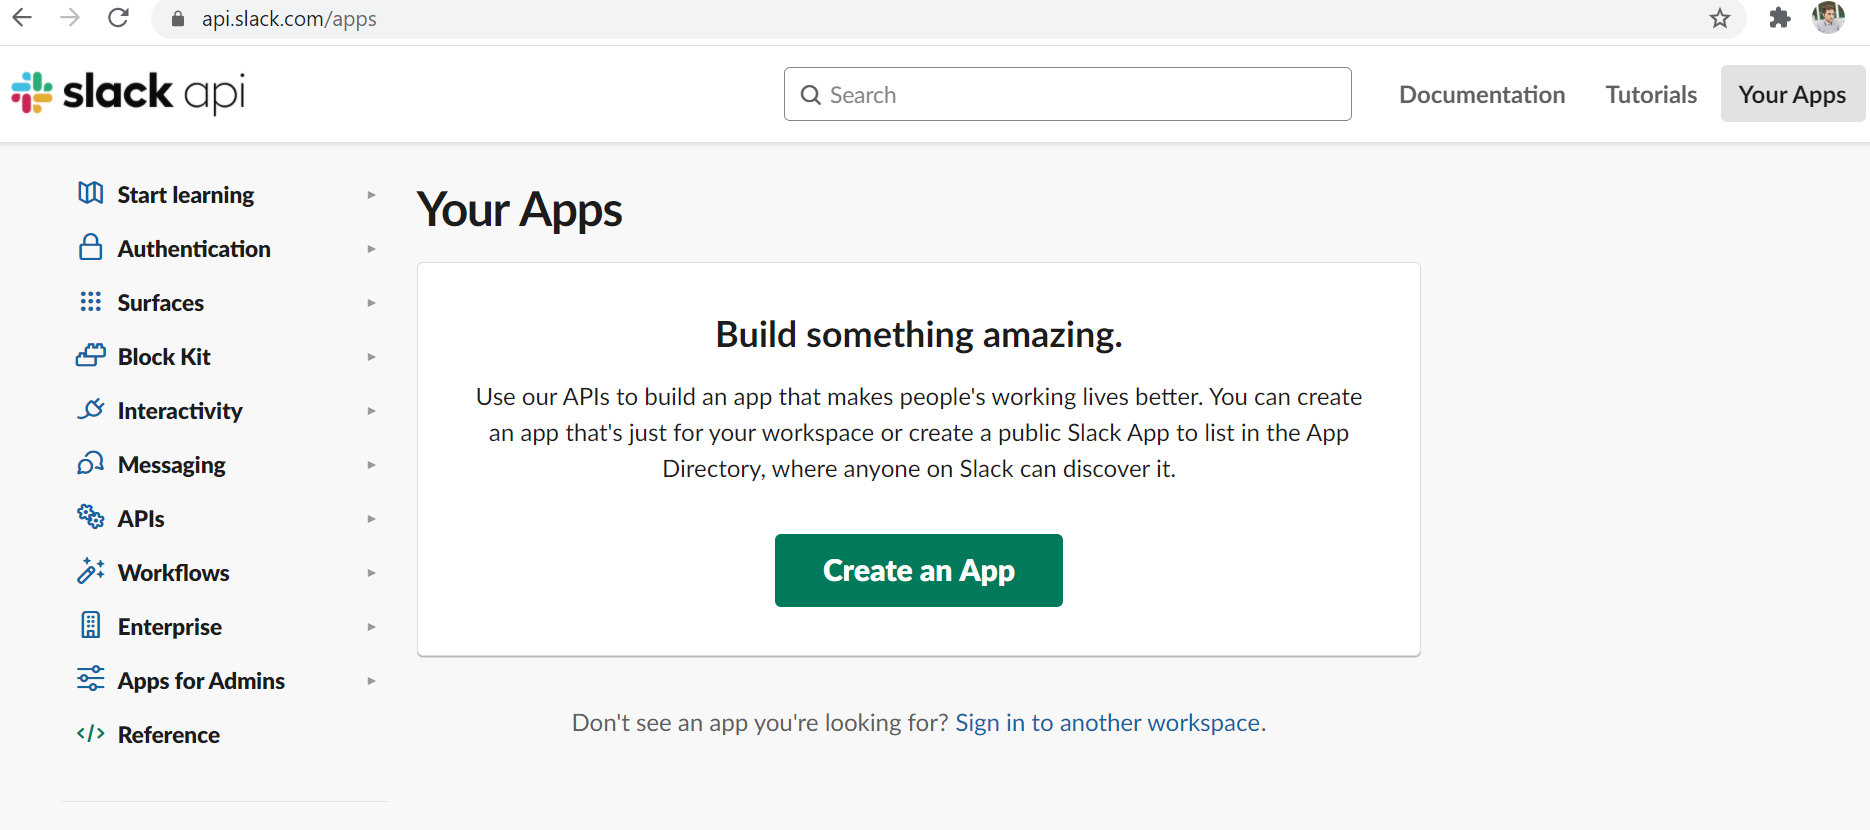1870x830 pixels.
Task: Follow the Sign in to another workspace link
Action: 1108,723
